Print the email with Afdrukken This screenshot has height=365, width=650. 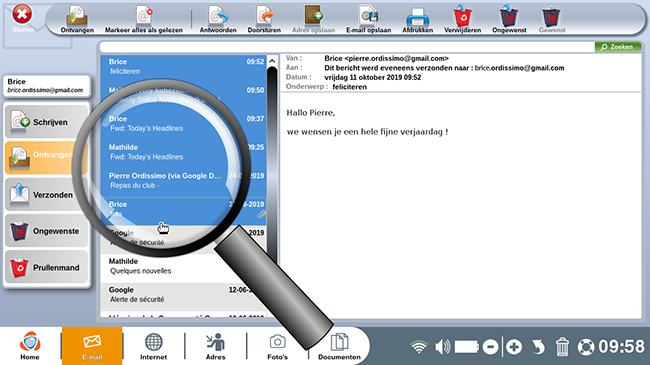point(417,19)
